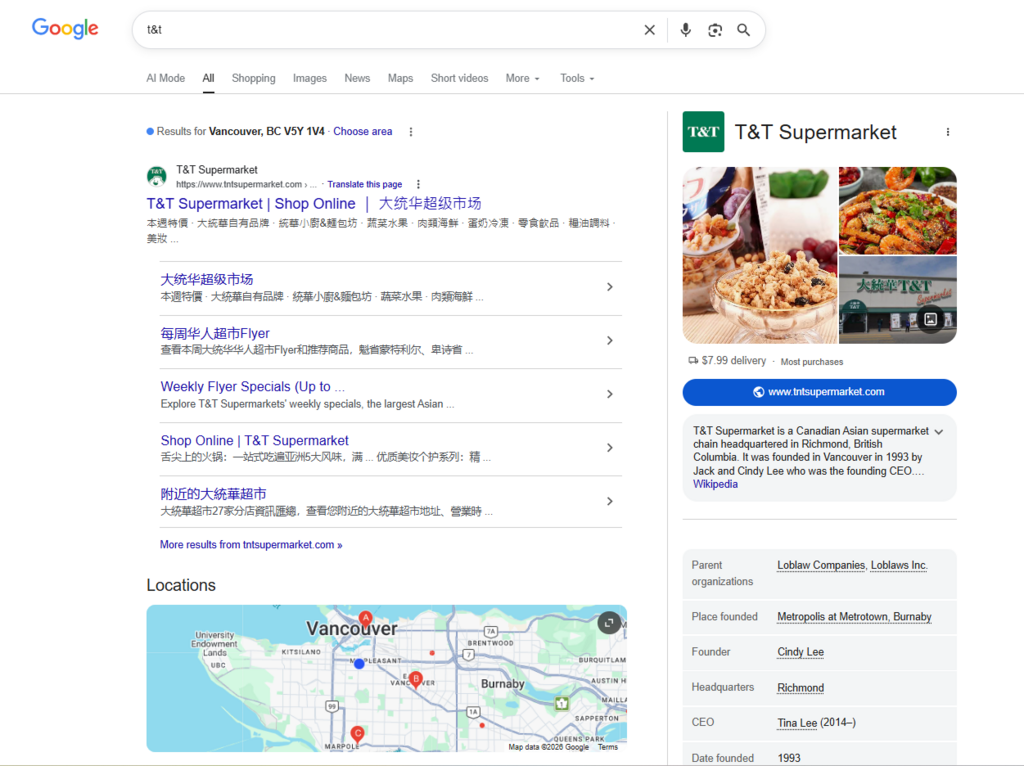Click Translate this page
The height and width of the screenshot is (766, 1024).
(x=364, y=184)
